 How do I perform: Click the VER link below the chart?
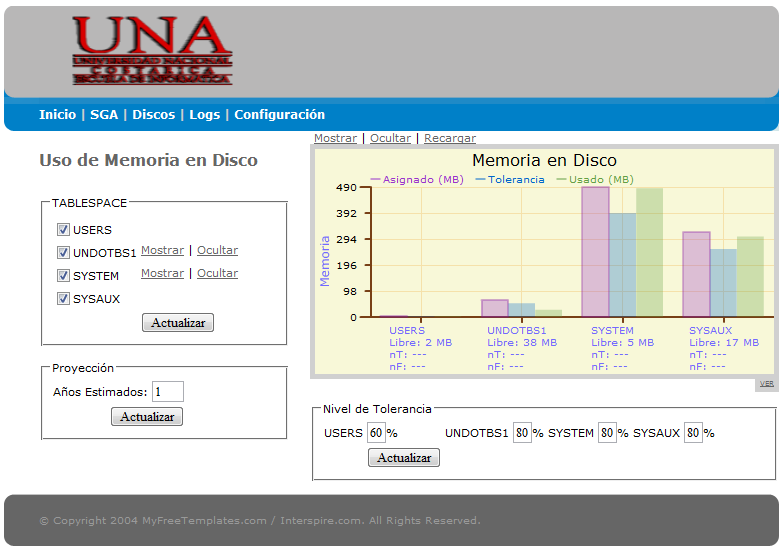[767, 383]
